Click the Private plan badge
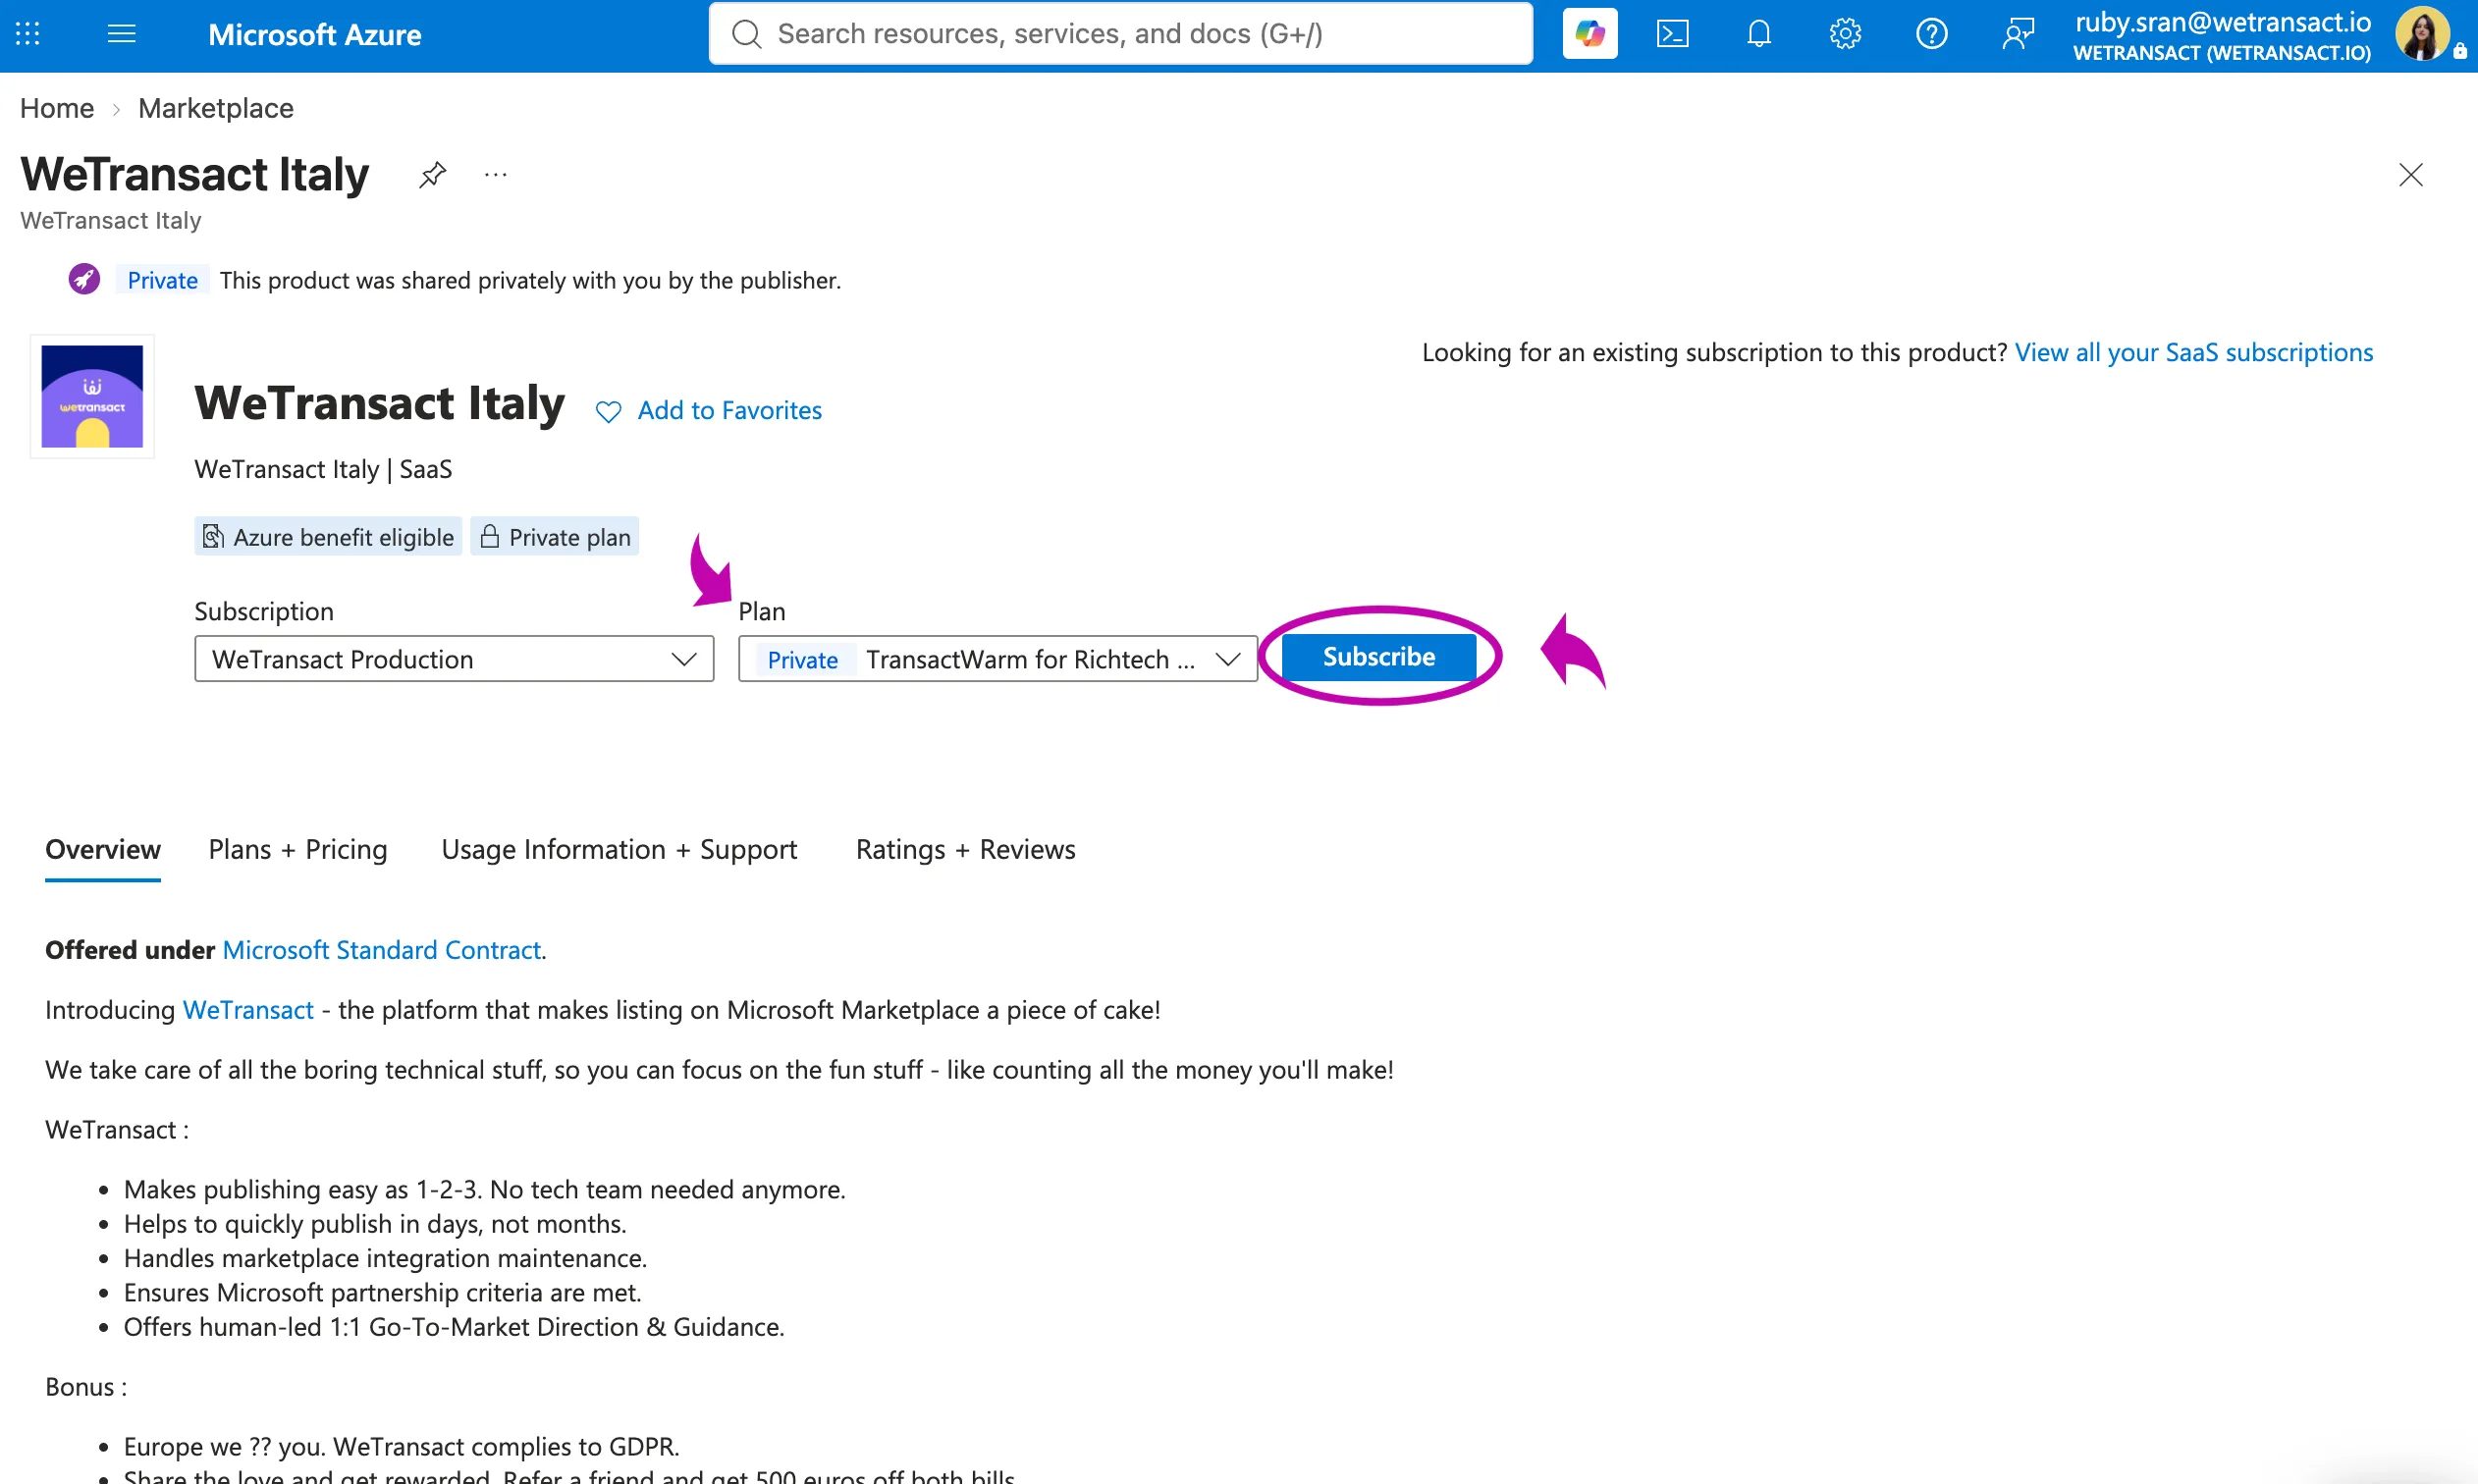 click(555, 537)
